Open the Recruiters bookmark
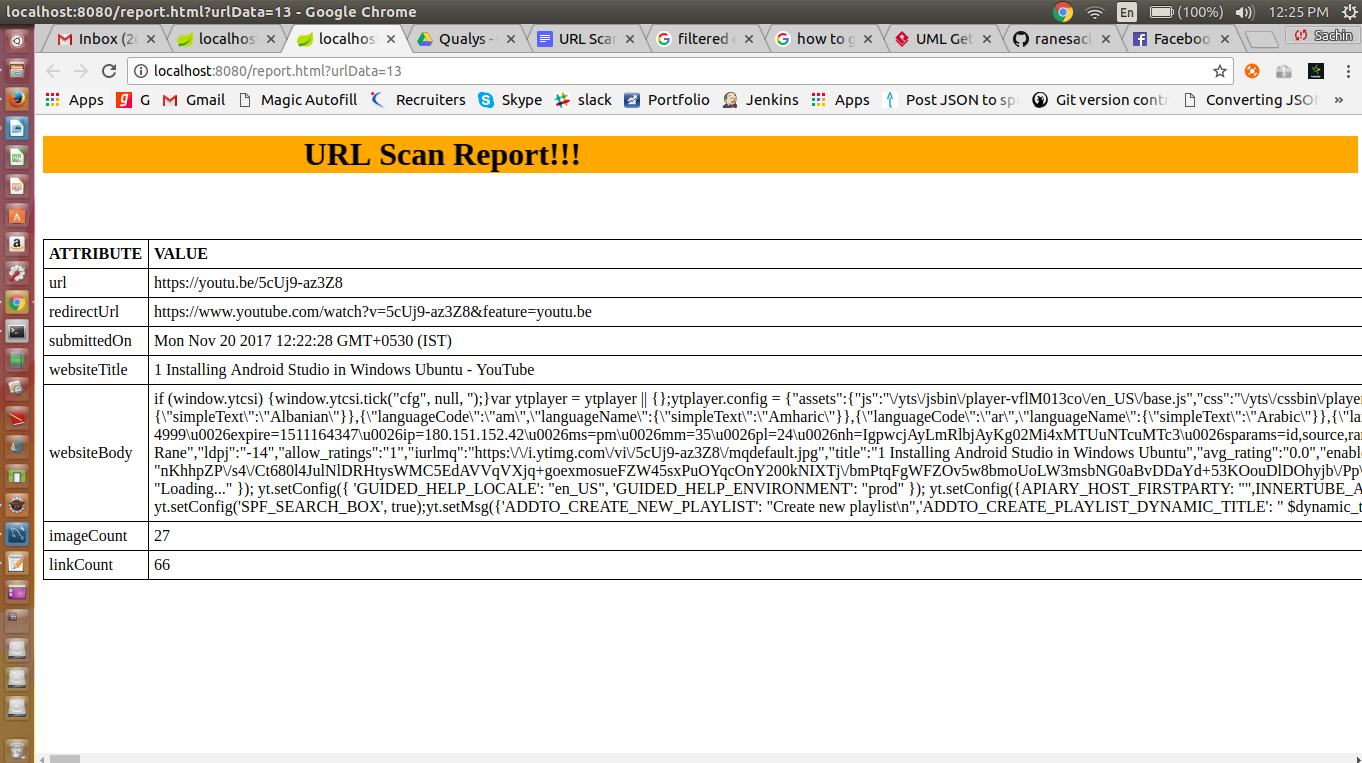Viewport: 1362px width, 763px height. coord(418,100)
